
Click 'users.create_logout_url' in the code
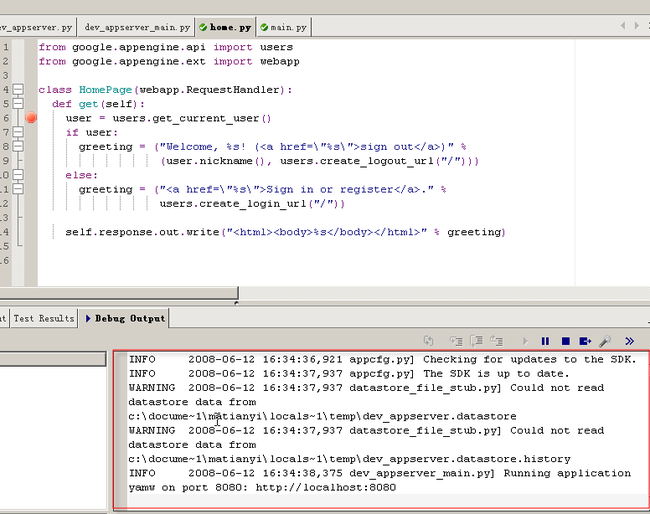click(x=357, y=161)
